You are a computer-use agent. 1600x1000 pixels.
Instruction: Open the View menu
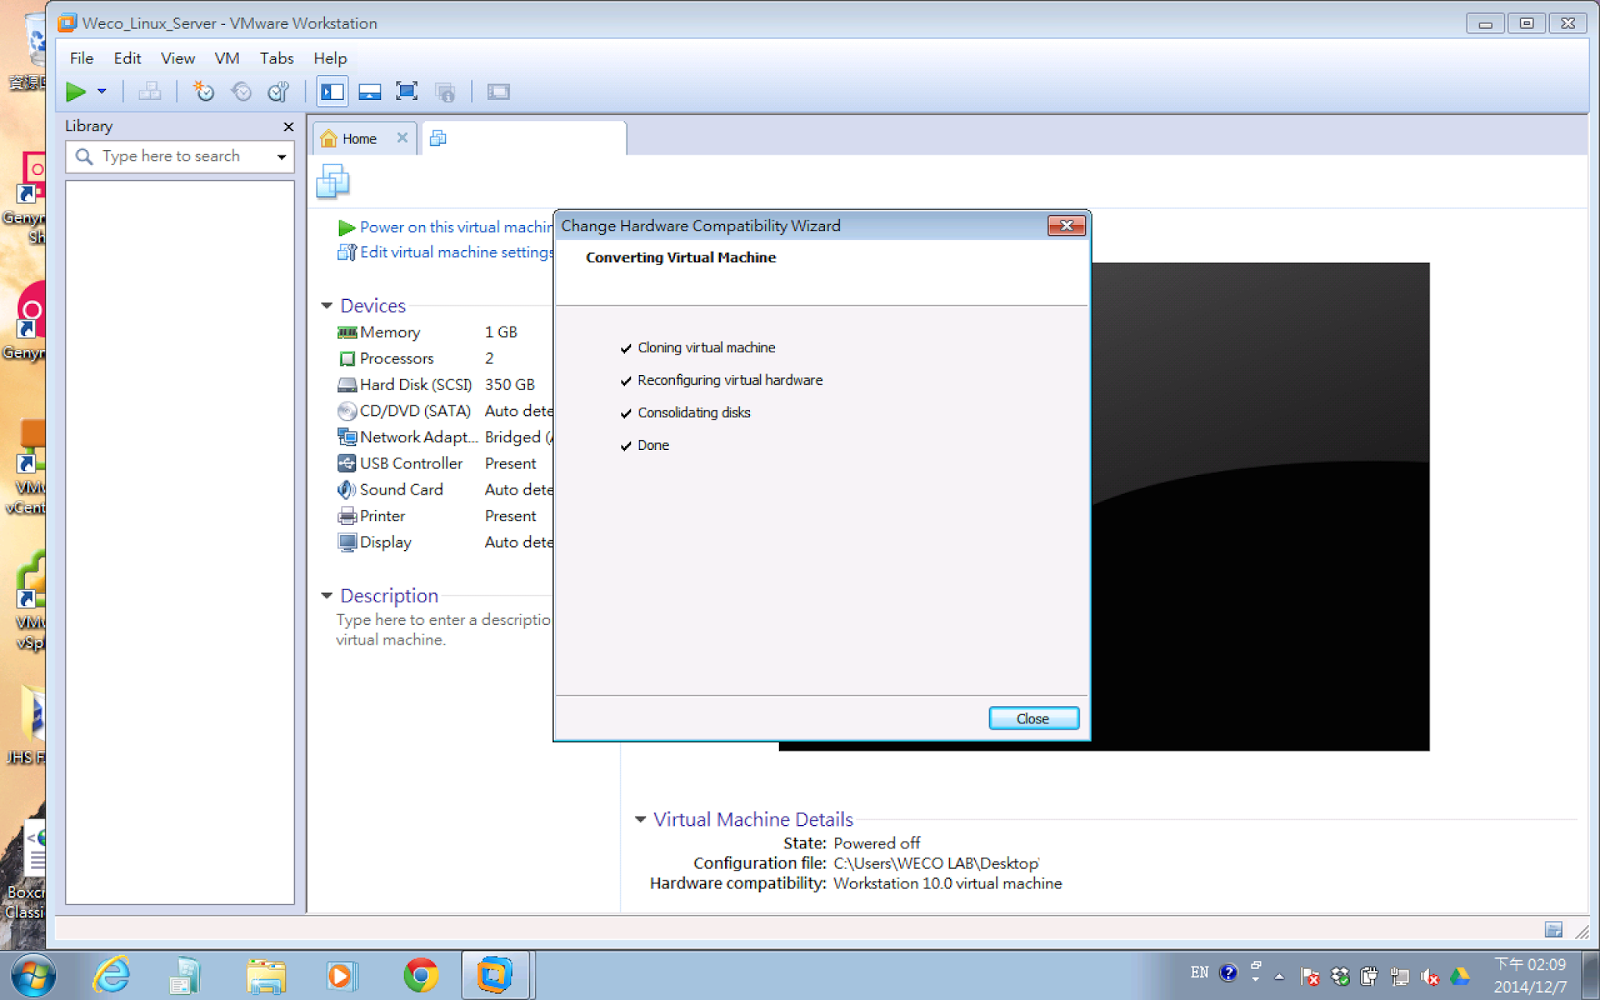(178, 58)
